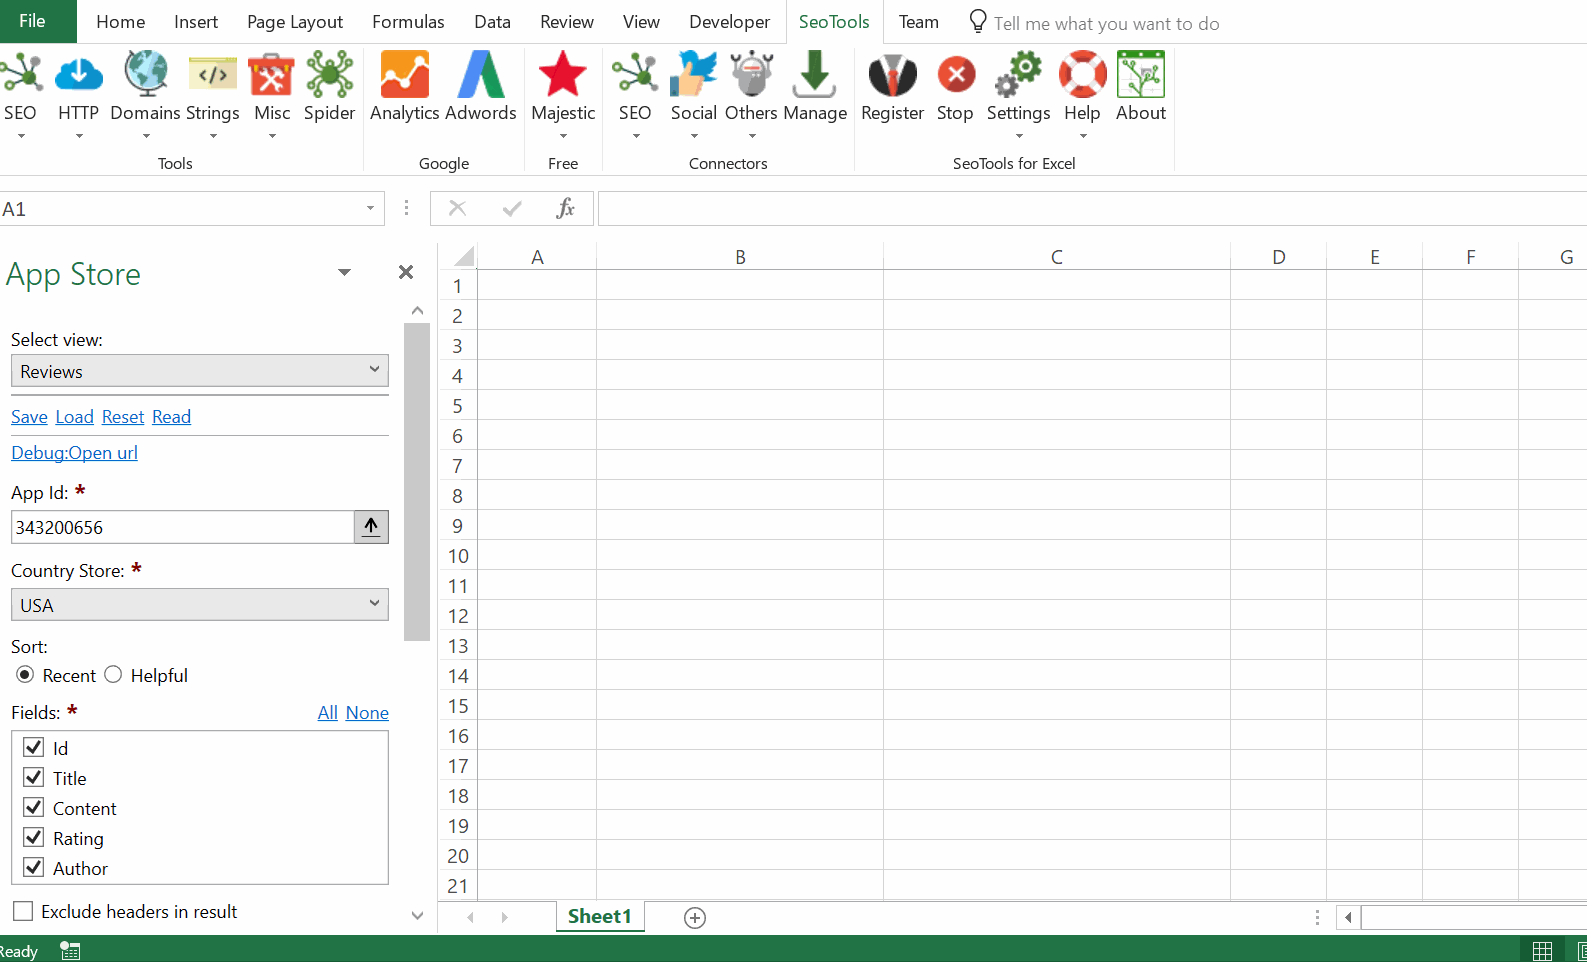Uncheck the Author field checkbox
The width and height of the screenshot is (1587, 962).
point(34,867)
